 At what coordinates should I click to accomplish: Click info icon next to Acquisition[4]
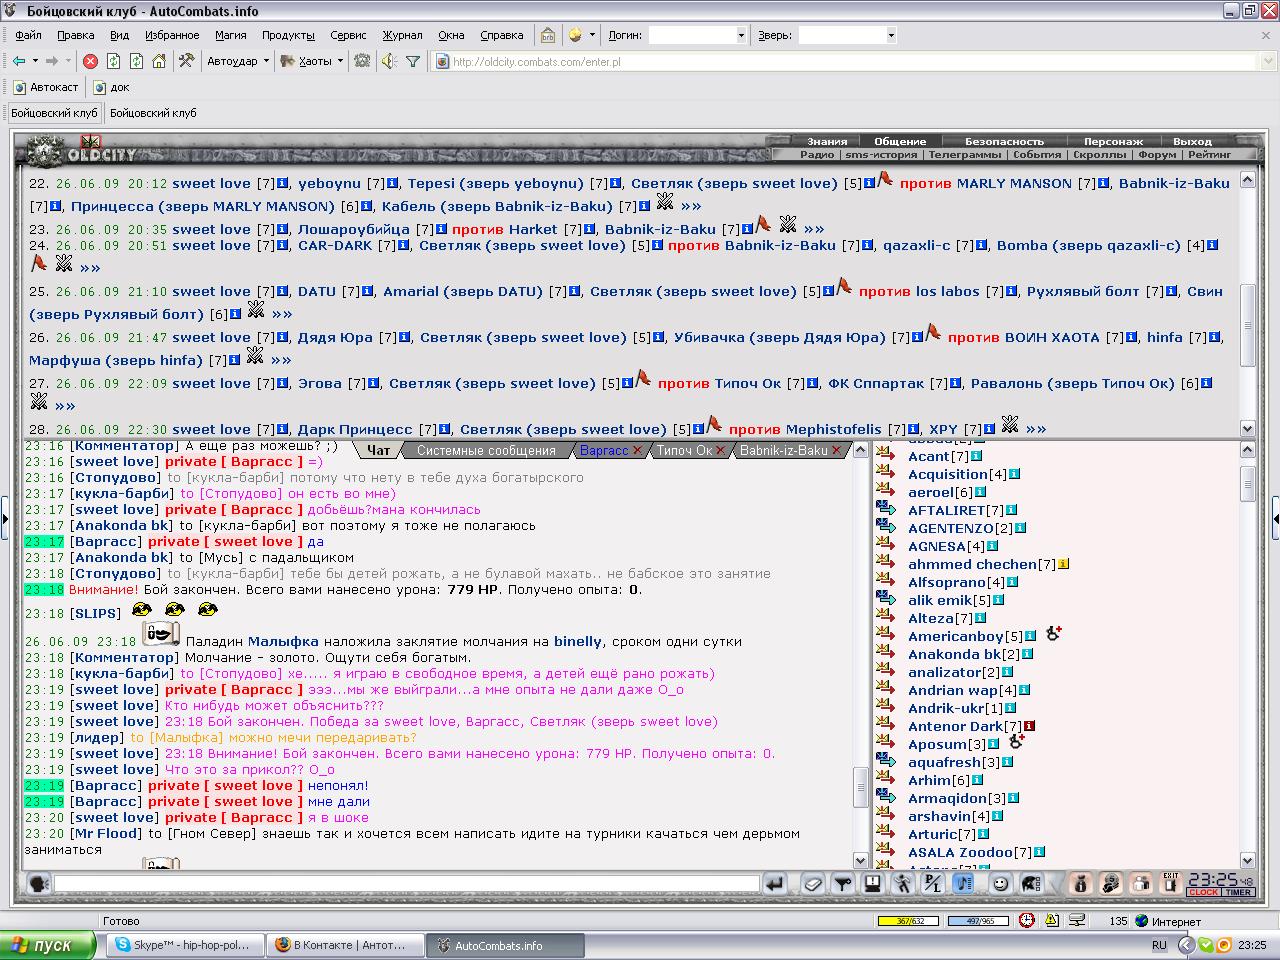tap(1015, 474)
